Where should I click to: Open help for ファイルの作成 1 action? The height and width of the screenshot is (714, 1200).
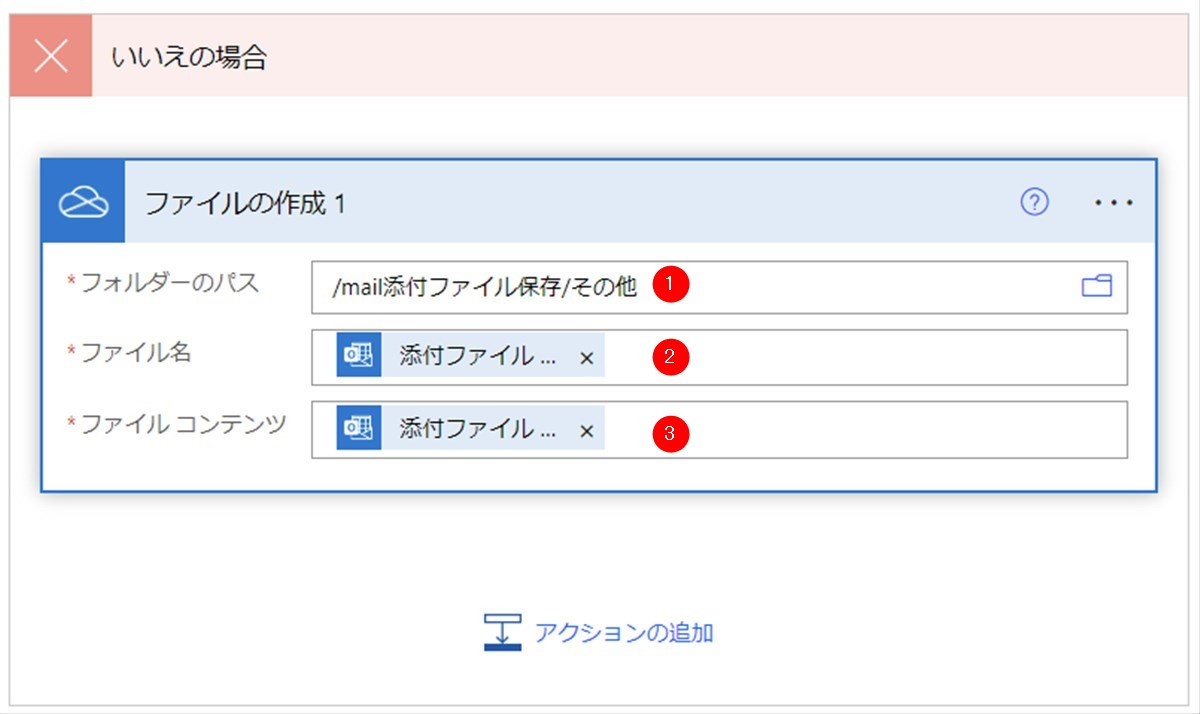(x=1034, y=203)
